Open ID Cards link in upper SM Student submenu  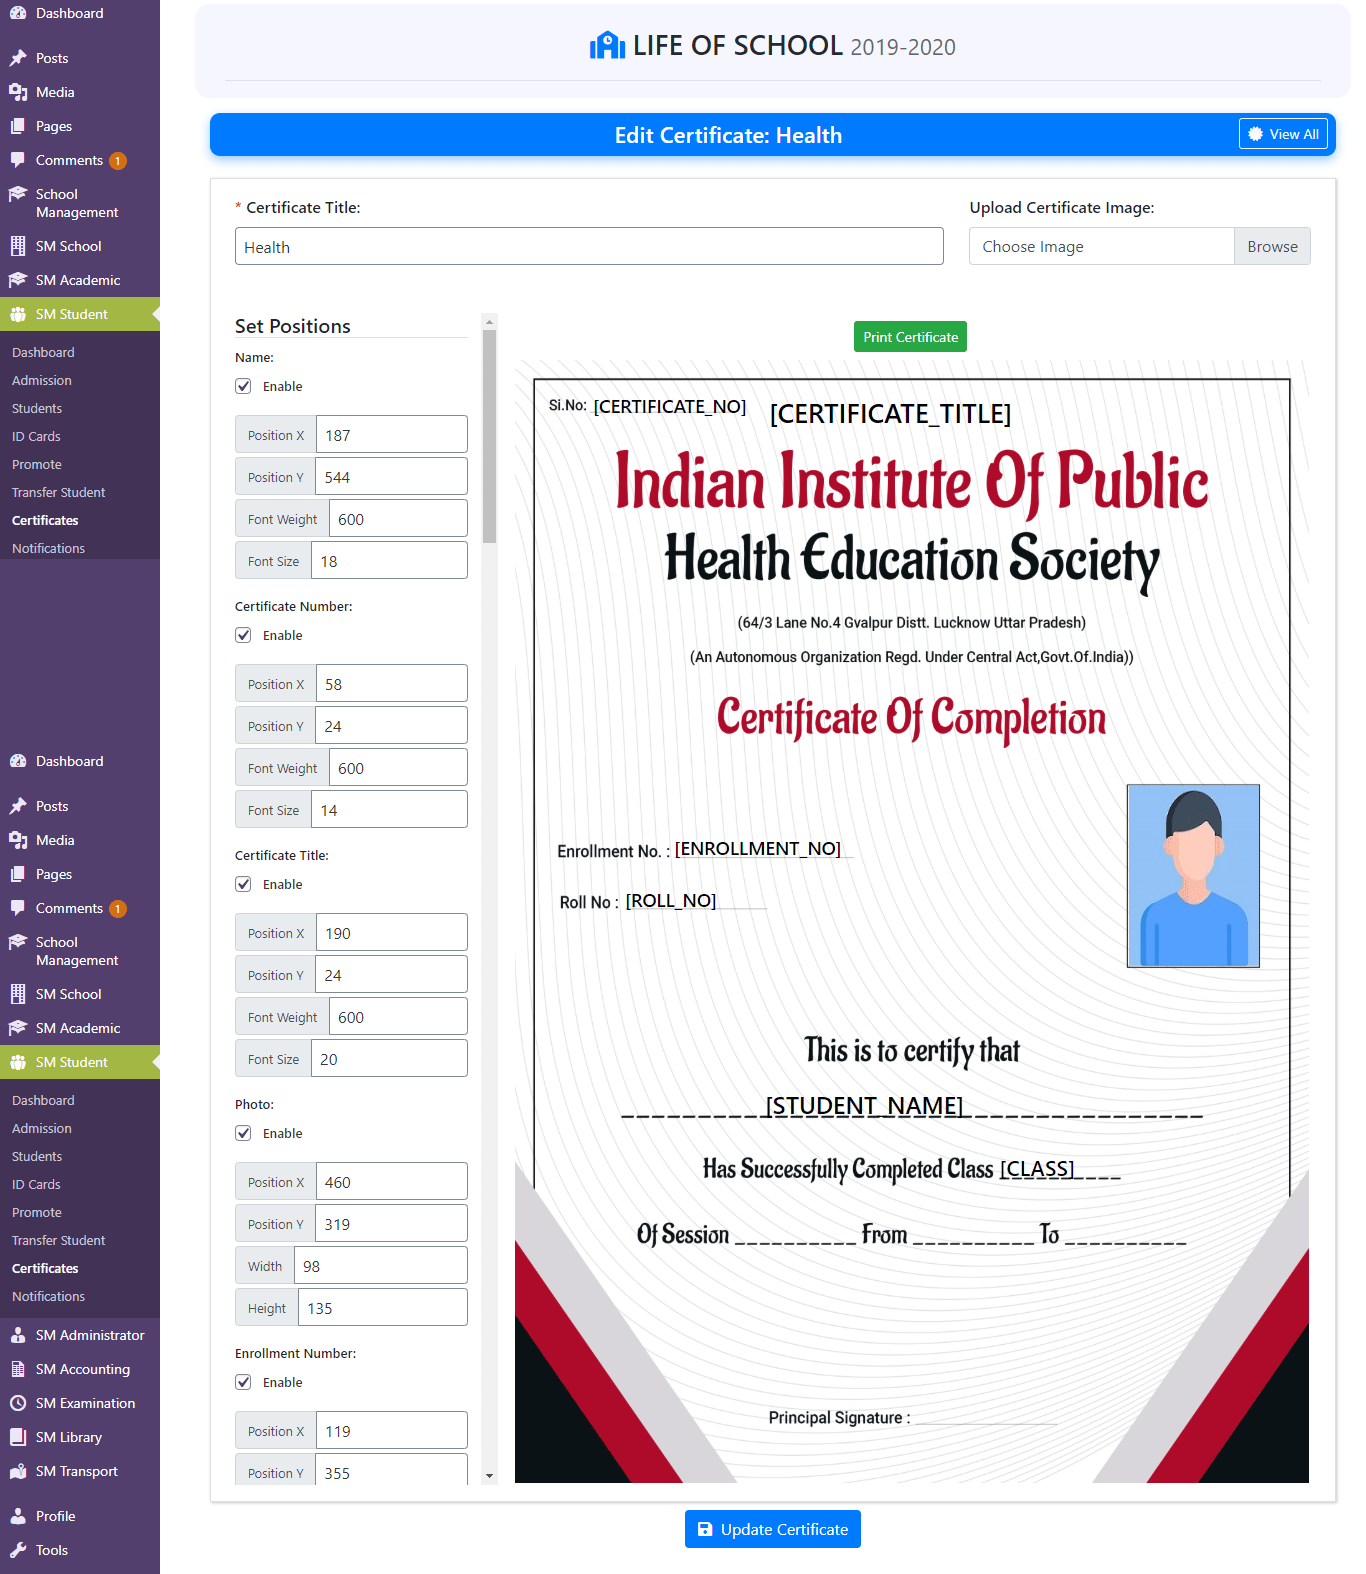(36, 436)
